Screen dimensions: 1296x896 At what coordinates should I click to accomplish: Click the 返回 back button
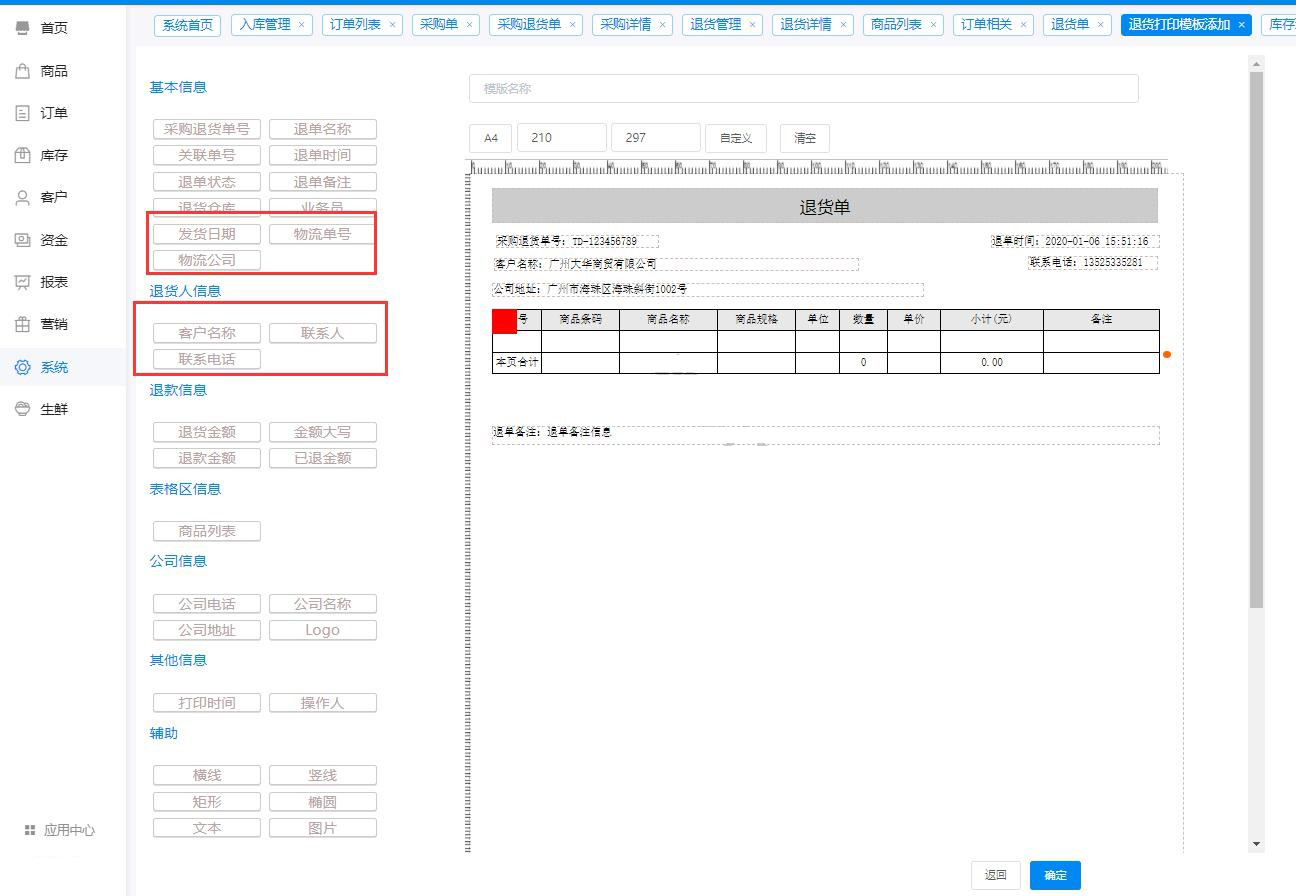[995, 875]
